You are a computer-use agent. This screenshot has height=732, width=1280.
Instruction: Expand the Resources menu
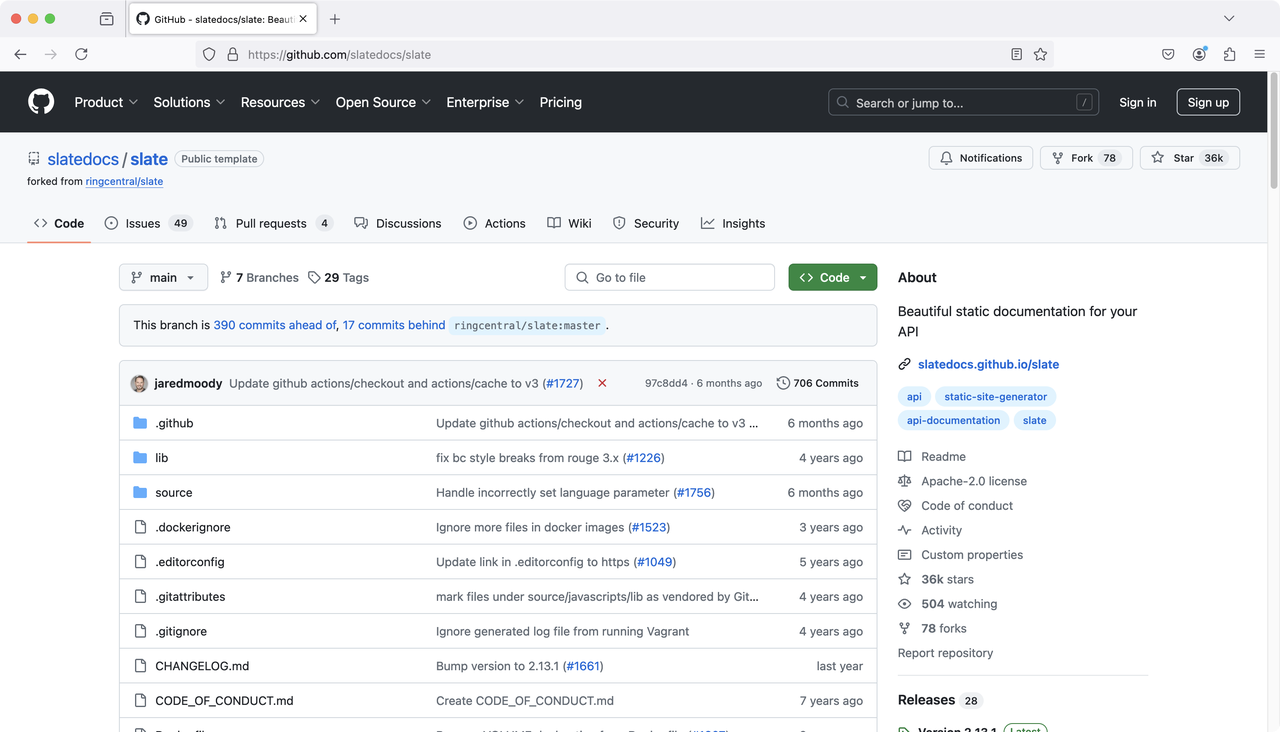280,102
